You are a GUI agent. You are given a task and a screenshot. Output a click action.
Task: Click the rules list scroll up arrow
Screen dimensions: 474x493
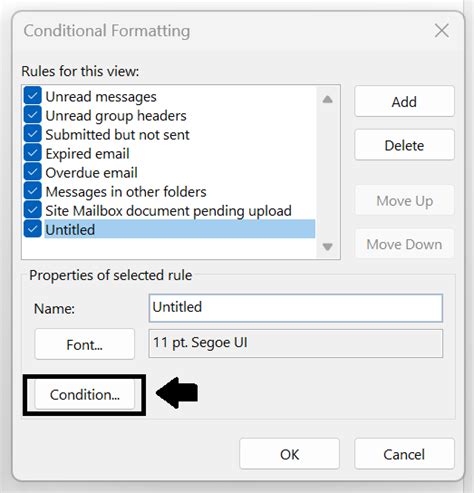(x=328, y=99)
